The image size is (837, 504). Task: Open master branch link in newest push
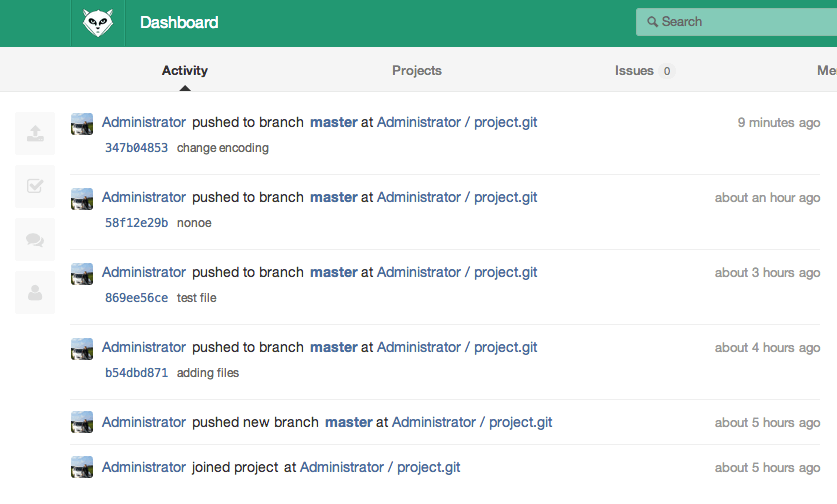tap(334, 122)
